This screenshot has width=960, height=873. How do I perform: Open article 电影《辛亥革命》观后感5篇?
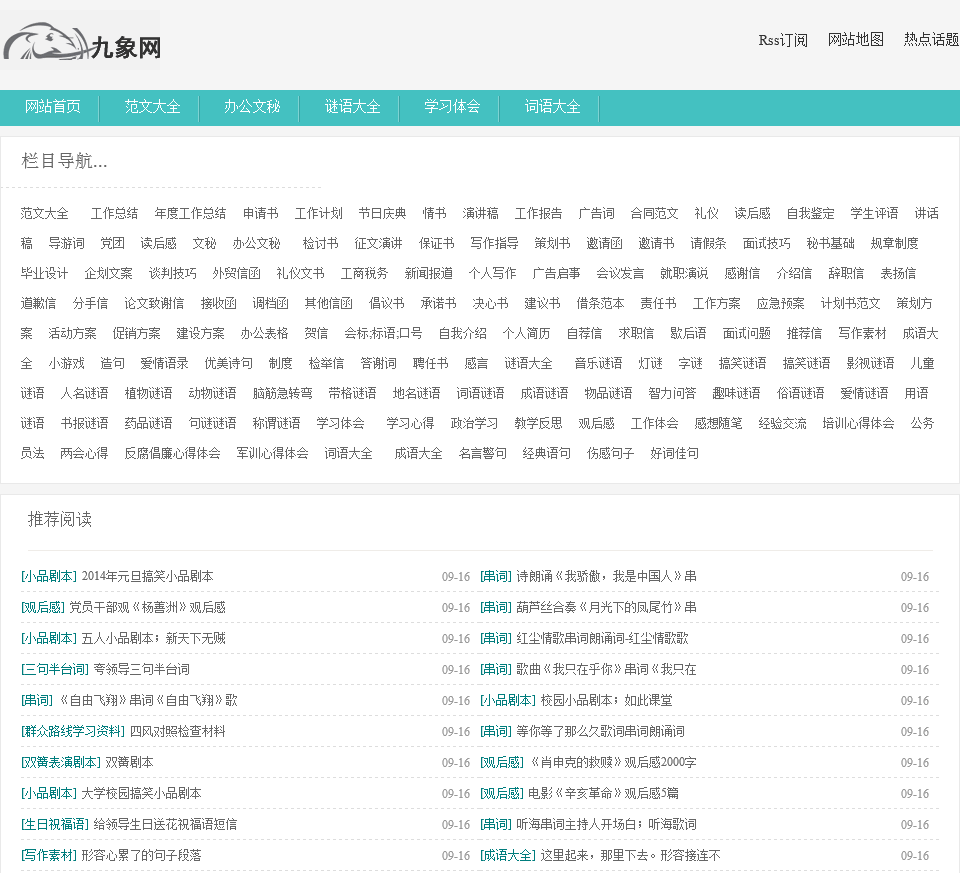[603, 793]
